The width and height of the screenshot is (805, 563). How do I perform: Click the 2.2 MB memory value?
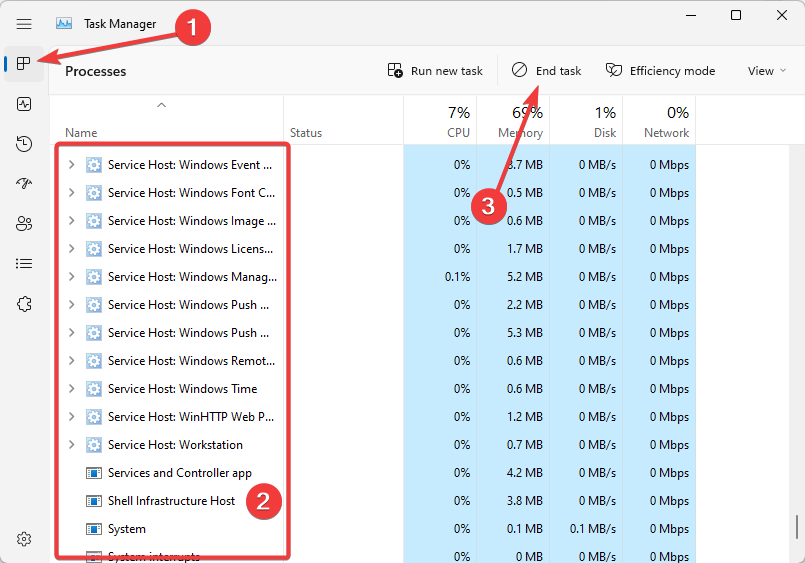(525, 305)
